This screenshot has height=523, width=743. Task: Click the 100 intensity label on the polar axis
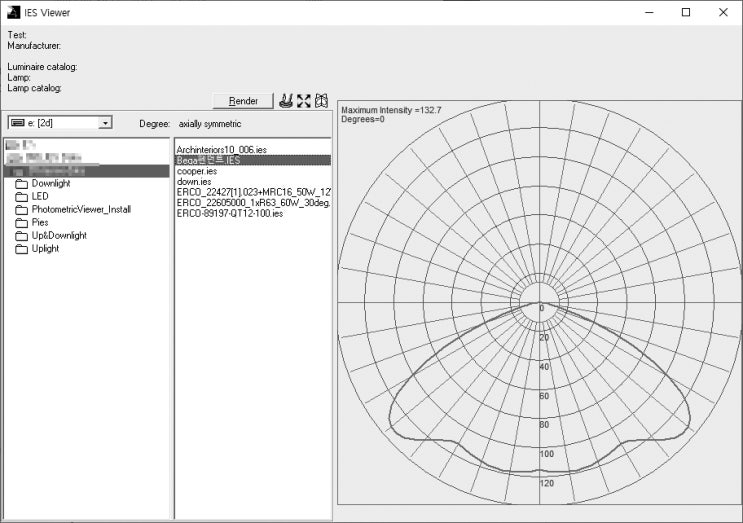pos(546,454)
